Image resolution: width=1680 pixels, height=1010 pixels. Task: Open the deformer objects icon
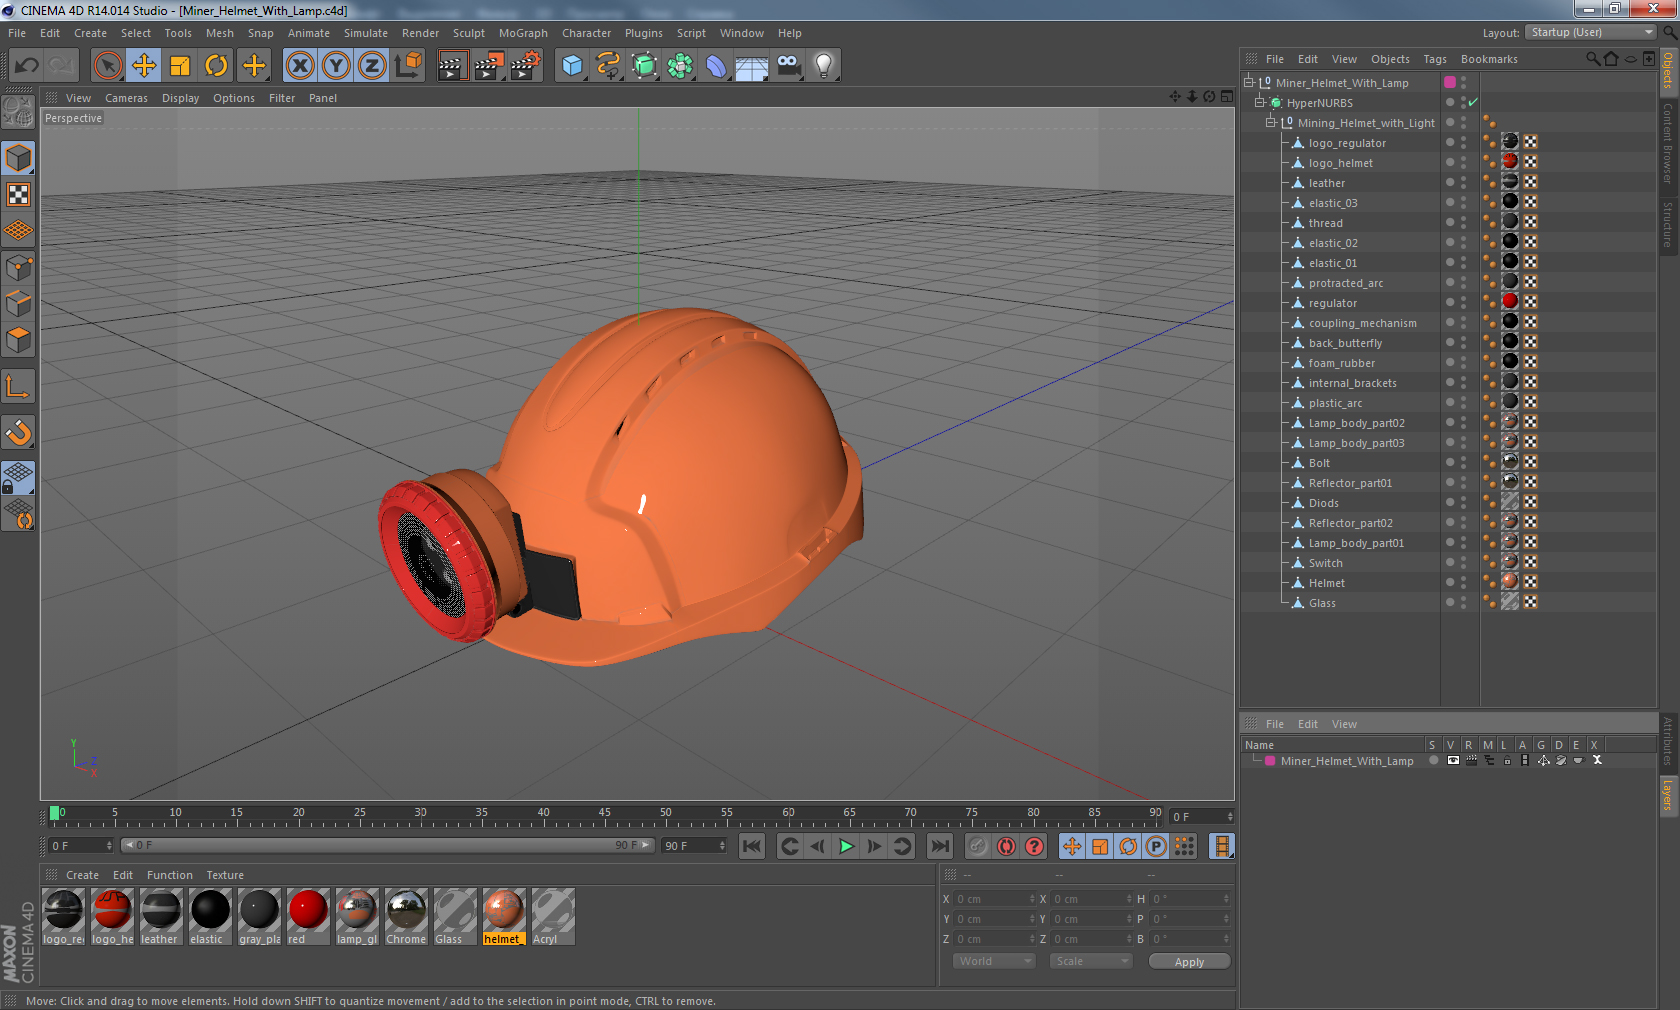tap(716, 66)
